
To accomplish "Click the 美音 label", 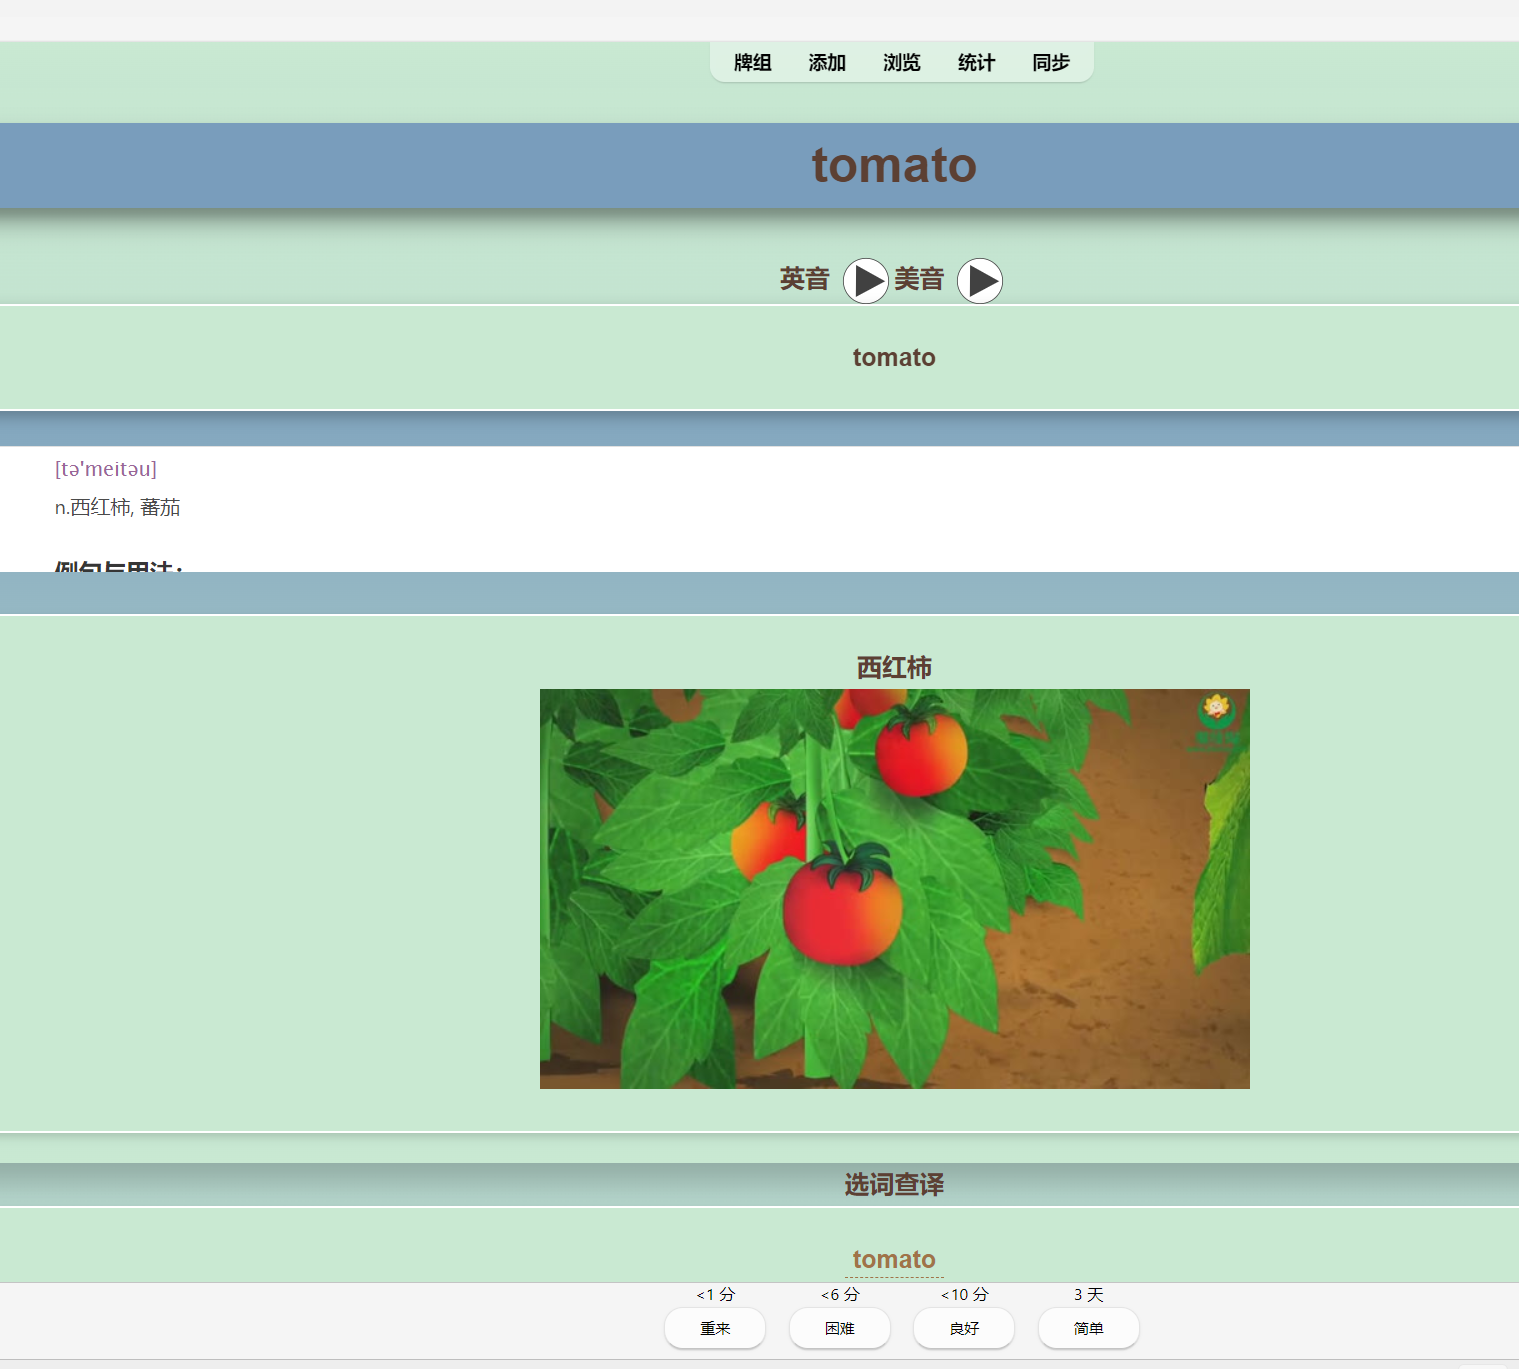I will click(x=919, y=279).
